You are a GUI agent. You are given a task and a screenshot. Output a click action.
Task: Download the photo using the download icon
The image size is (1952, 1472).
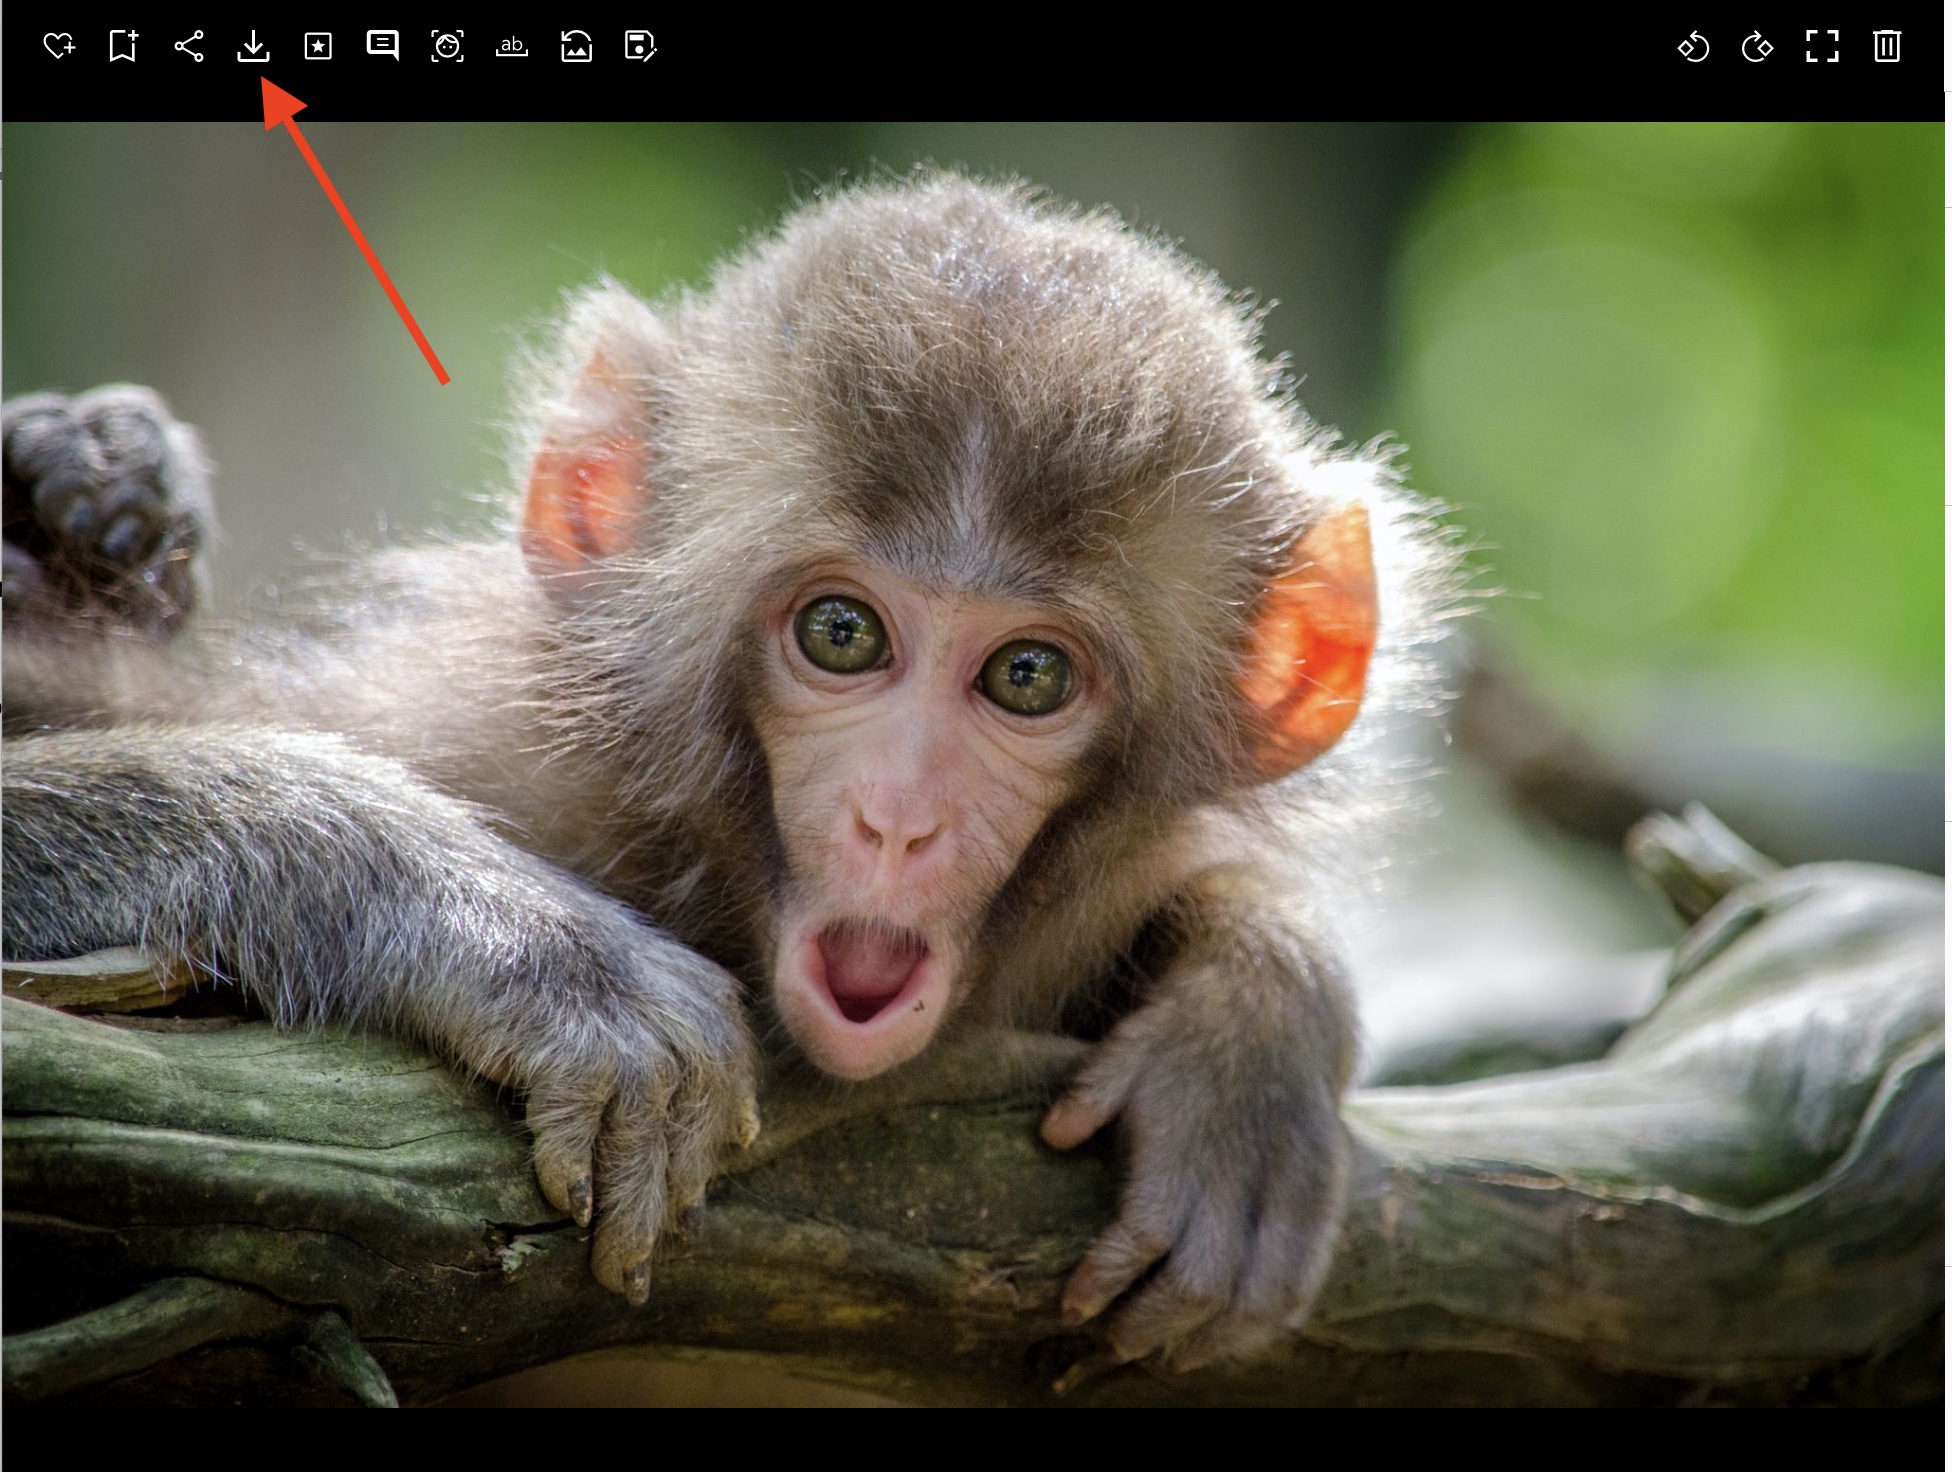point(254,46)
